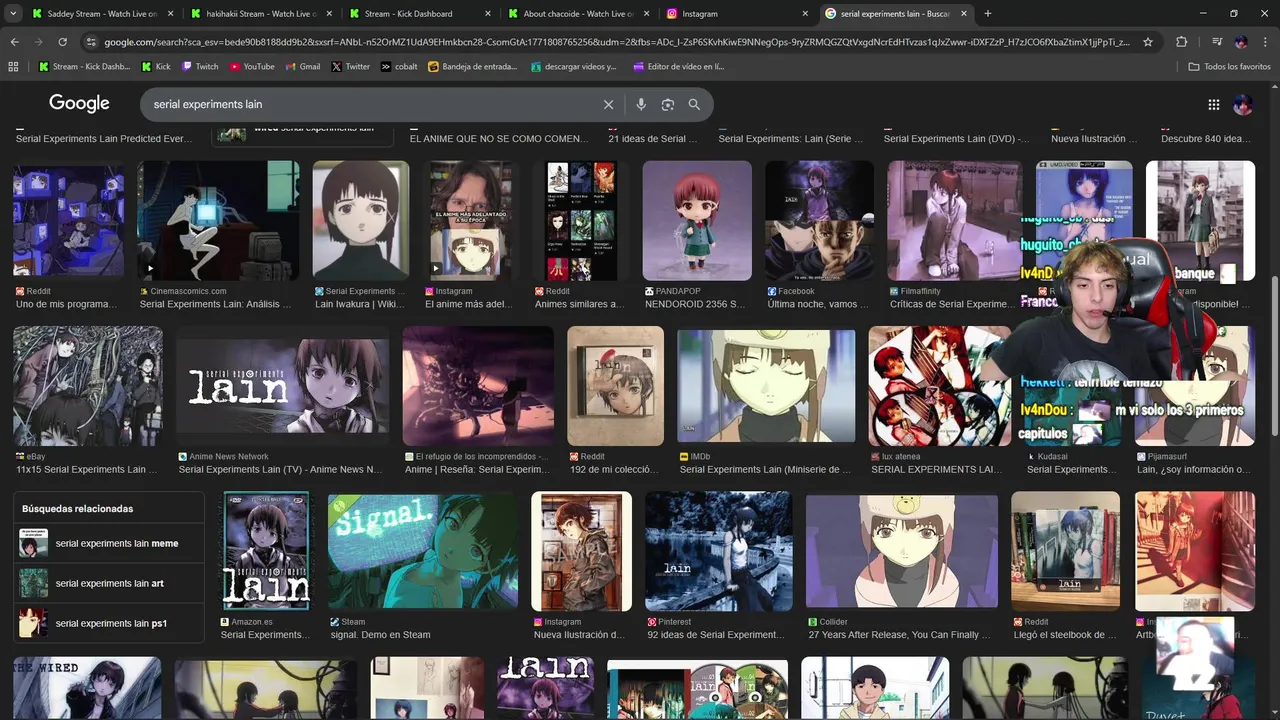The height and width of the screenshot is (720, 1280).
Task: Open Amazon.es Lain DVD cover image
Action: tap(265, 551)
